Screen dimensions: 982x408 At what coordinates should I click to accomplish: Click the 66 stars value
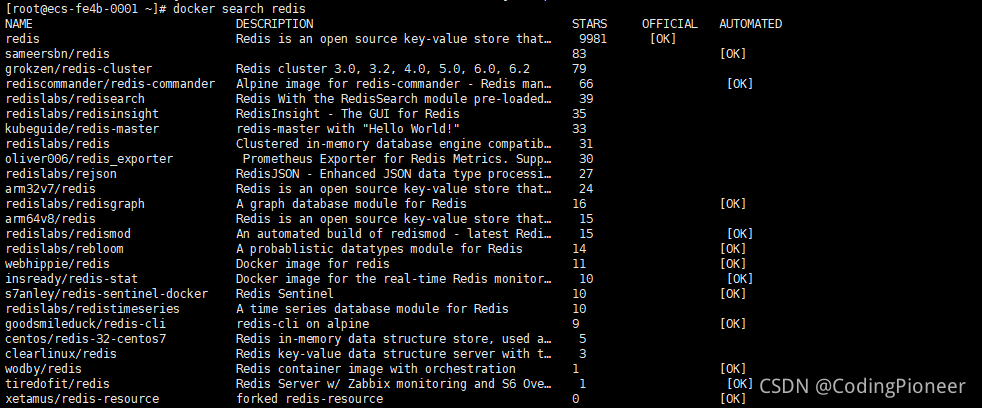pos(586,84)
